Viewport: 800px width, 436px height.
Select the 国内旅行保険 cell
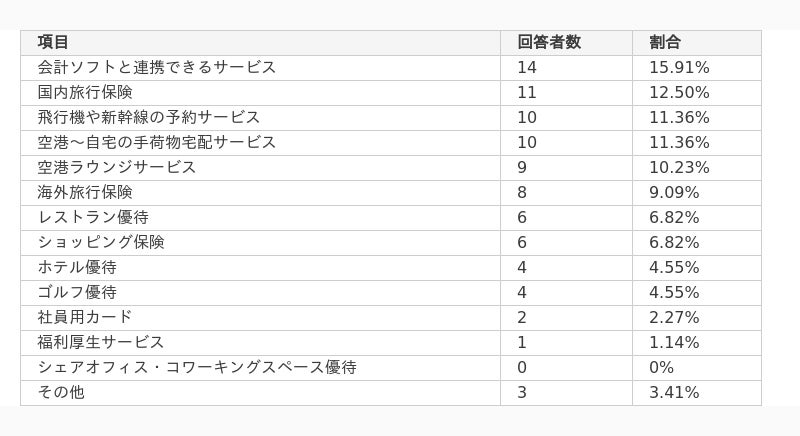coord(260,93)
